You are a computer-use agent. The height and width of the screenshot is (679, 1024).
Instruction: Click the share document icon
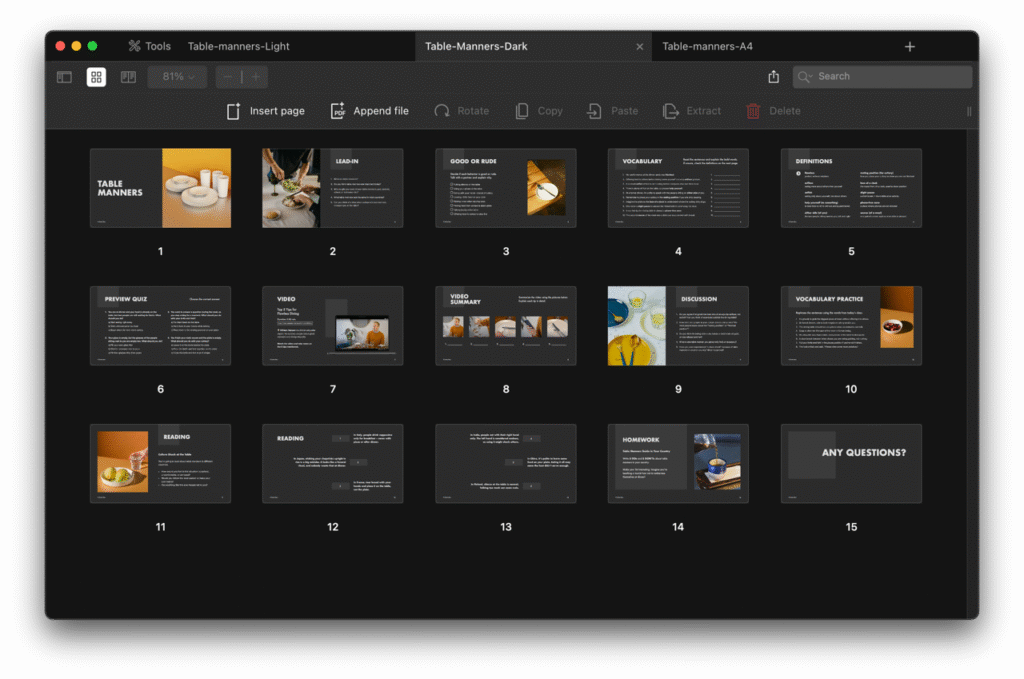773,77
